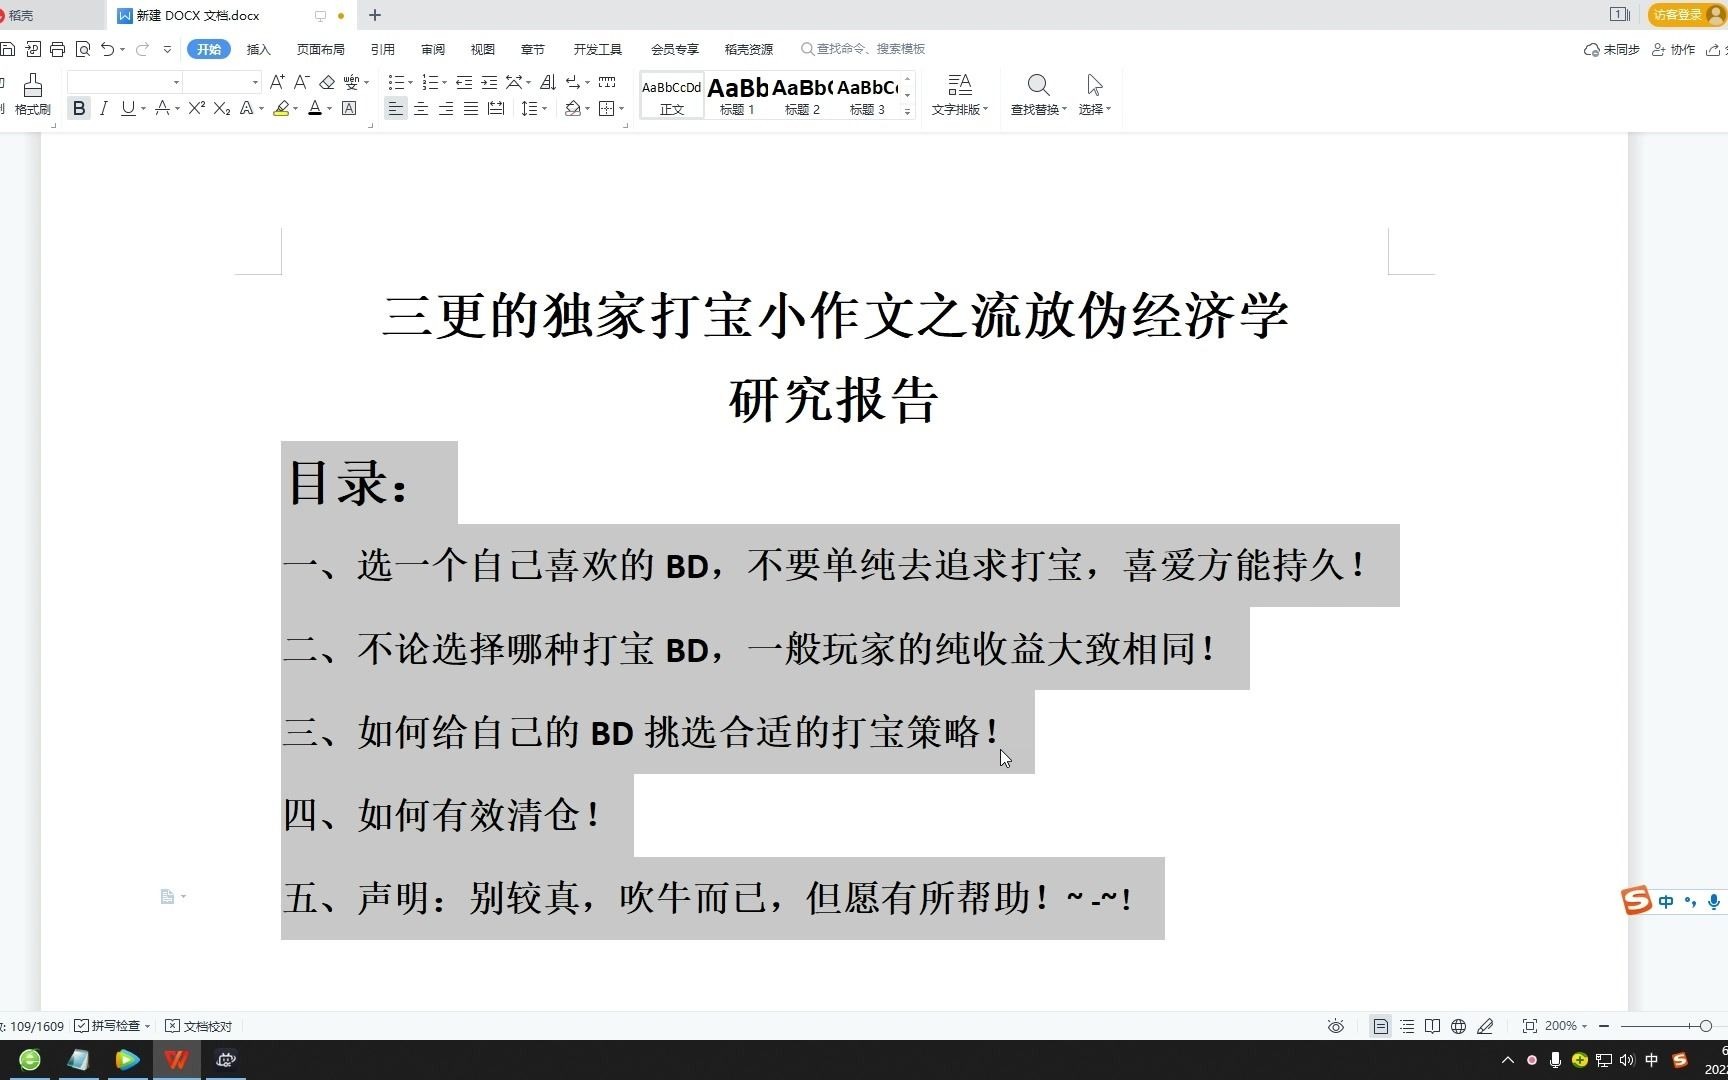Click the print icon in quick access toolbar

57,49
